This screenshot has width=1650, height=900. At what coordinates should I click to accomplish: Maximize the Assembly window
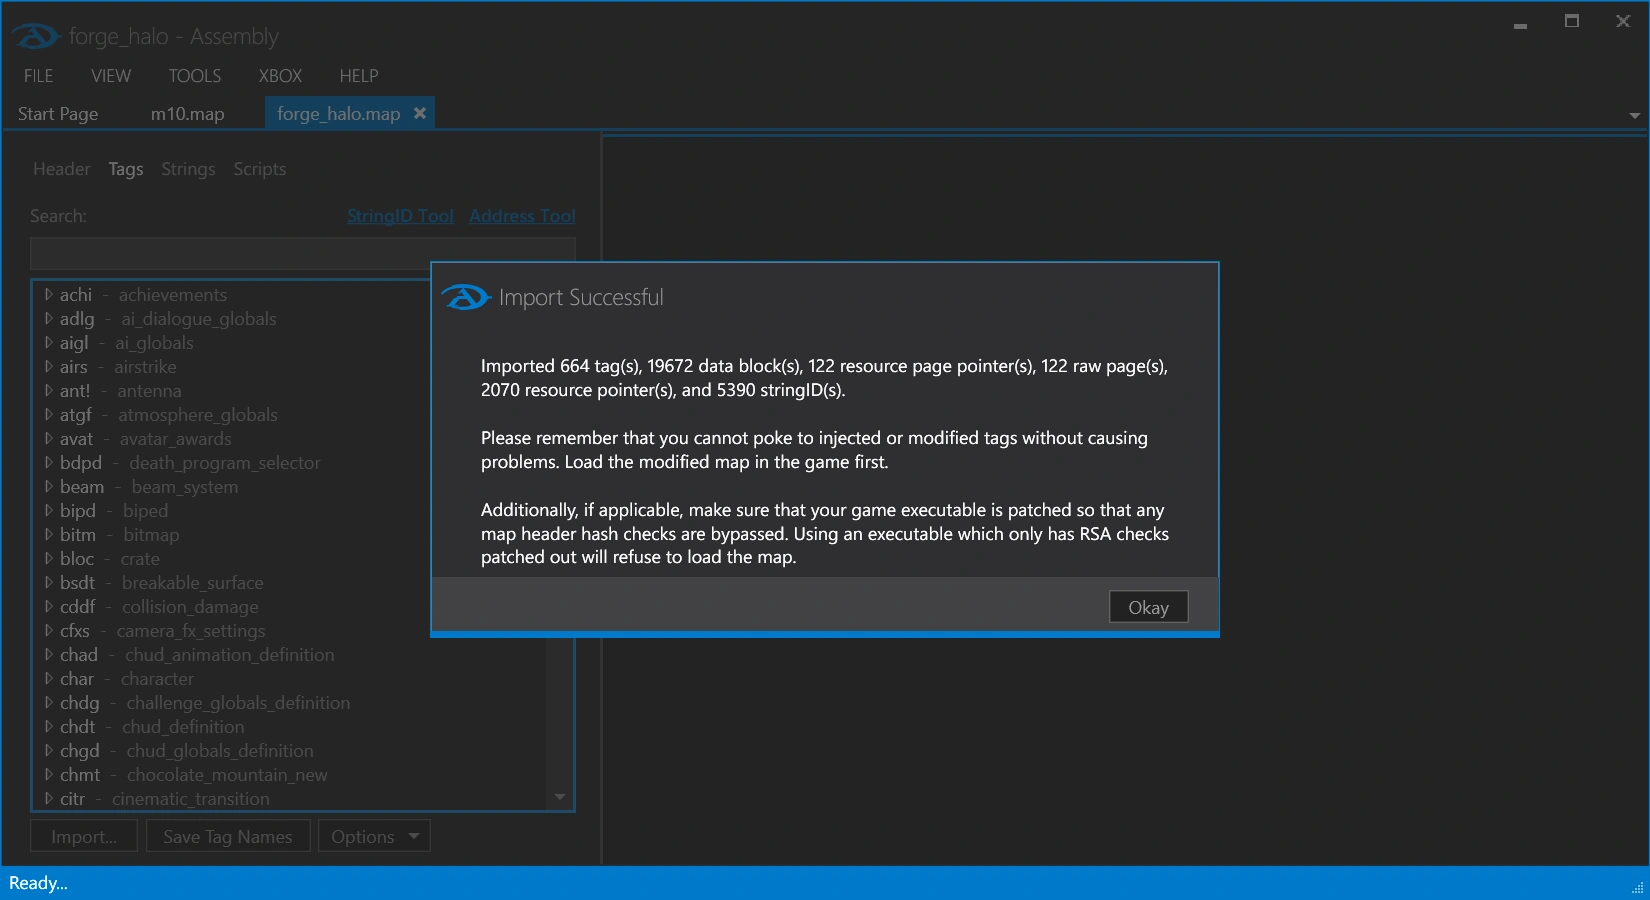(x=1572, y=21)
